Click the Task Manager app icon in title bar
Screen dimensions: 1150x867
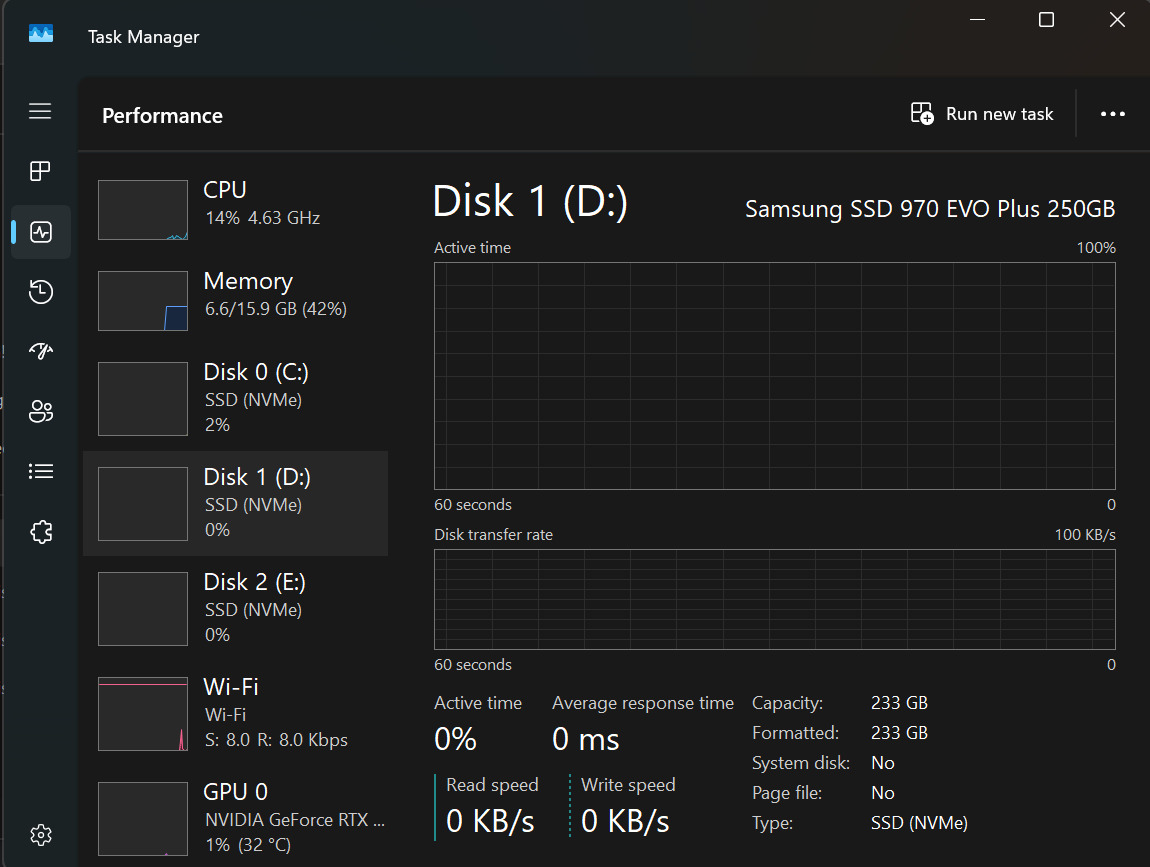tap(40, 36)
